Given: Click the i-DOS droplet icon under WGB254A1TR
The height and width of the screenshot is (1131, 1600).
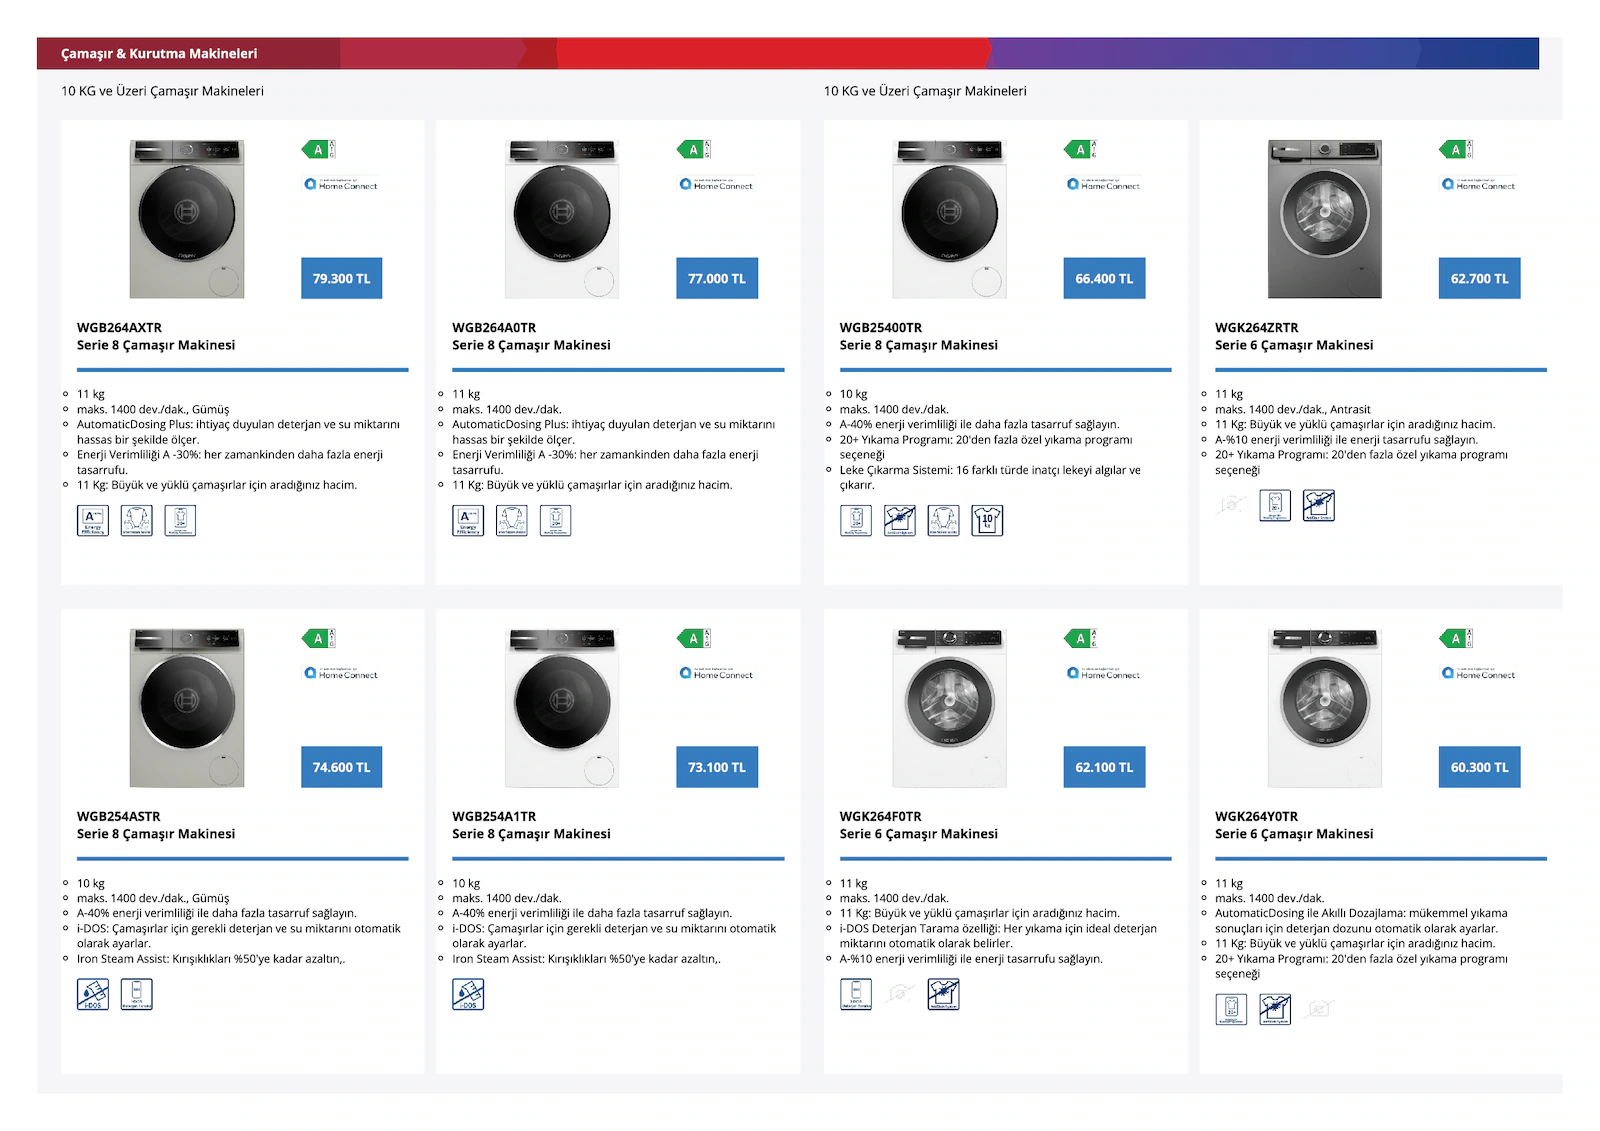Looking at the screenshot, I should [468, 994].
